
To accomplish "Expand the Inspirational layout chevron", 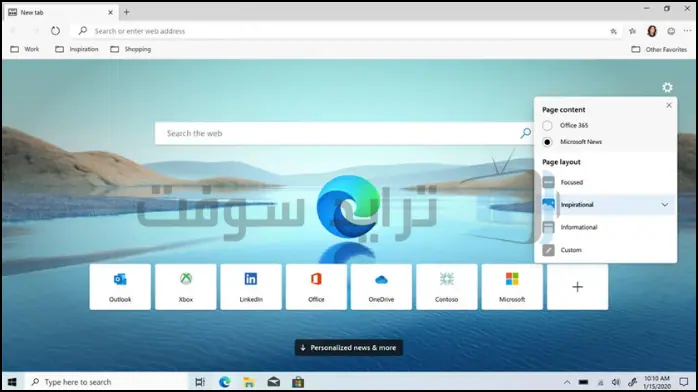I will tap(665, 205).
